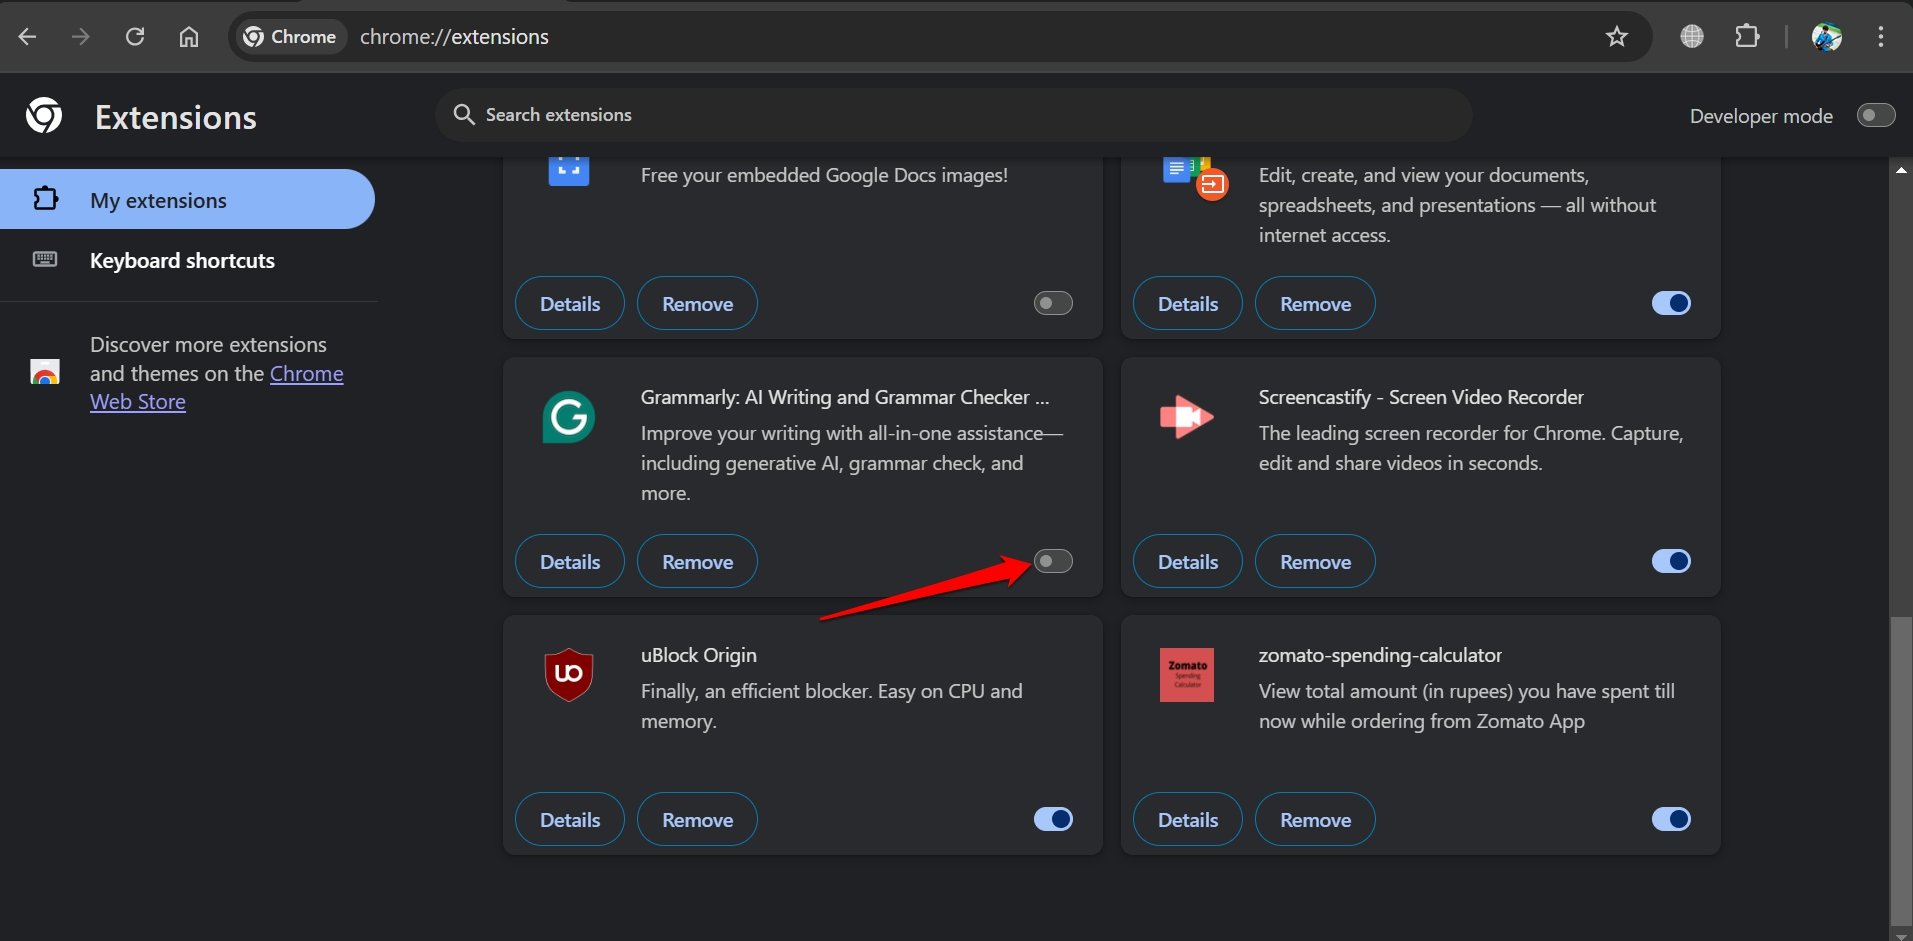Disable the Screencastify extension toggle
The image size is (1913, 941).
(1671, 561)
